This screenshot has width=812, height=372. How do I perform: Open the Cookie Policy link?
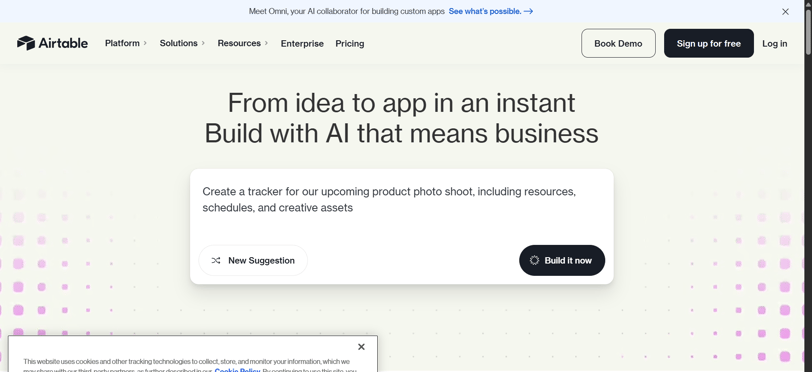(237, 370)
